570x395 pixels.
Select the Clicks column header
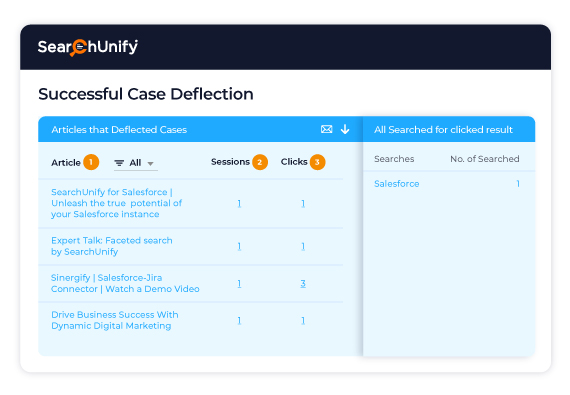pyautogui.click(x=294, y=162)
